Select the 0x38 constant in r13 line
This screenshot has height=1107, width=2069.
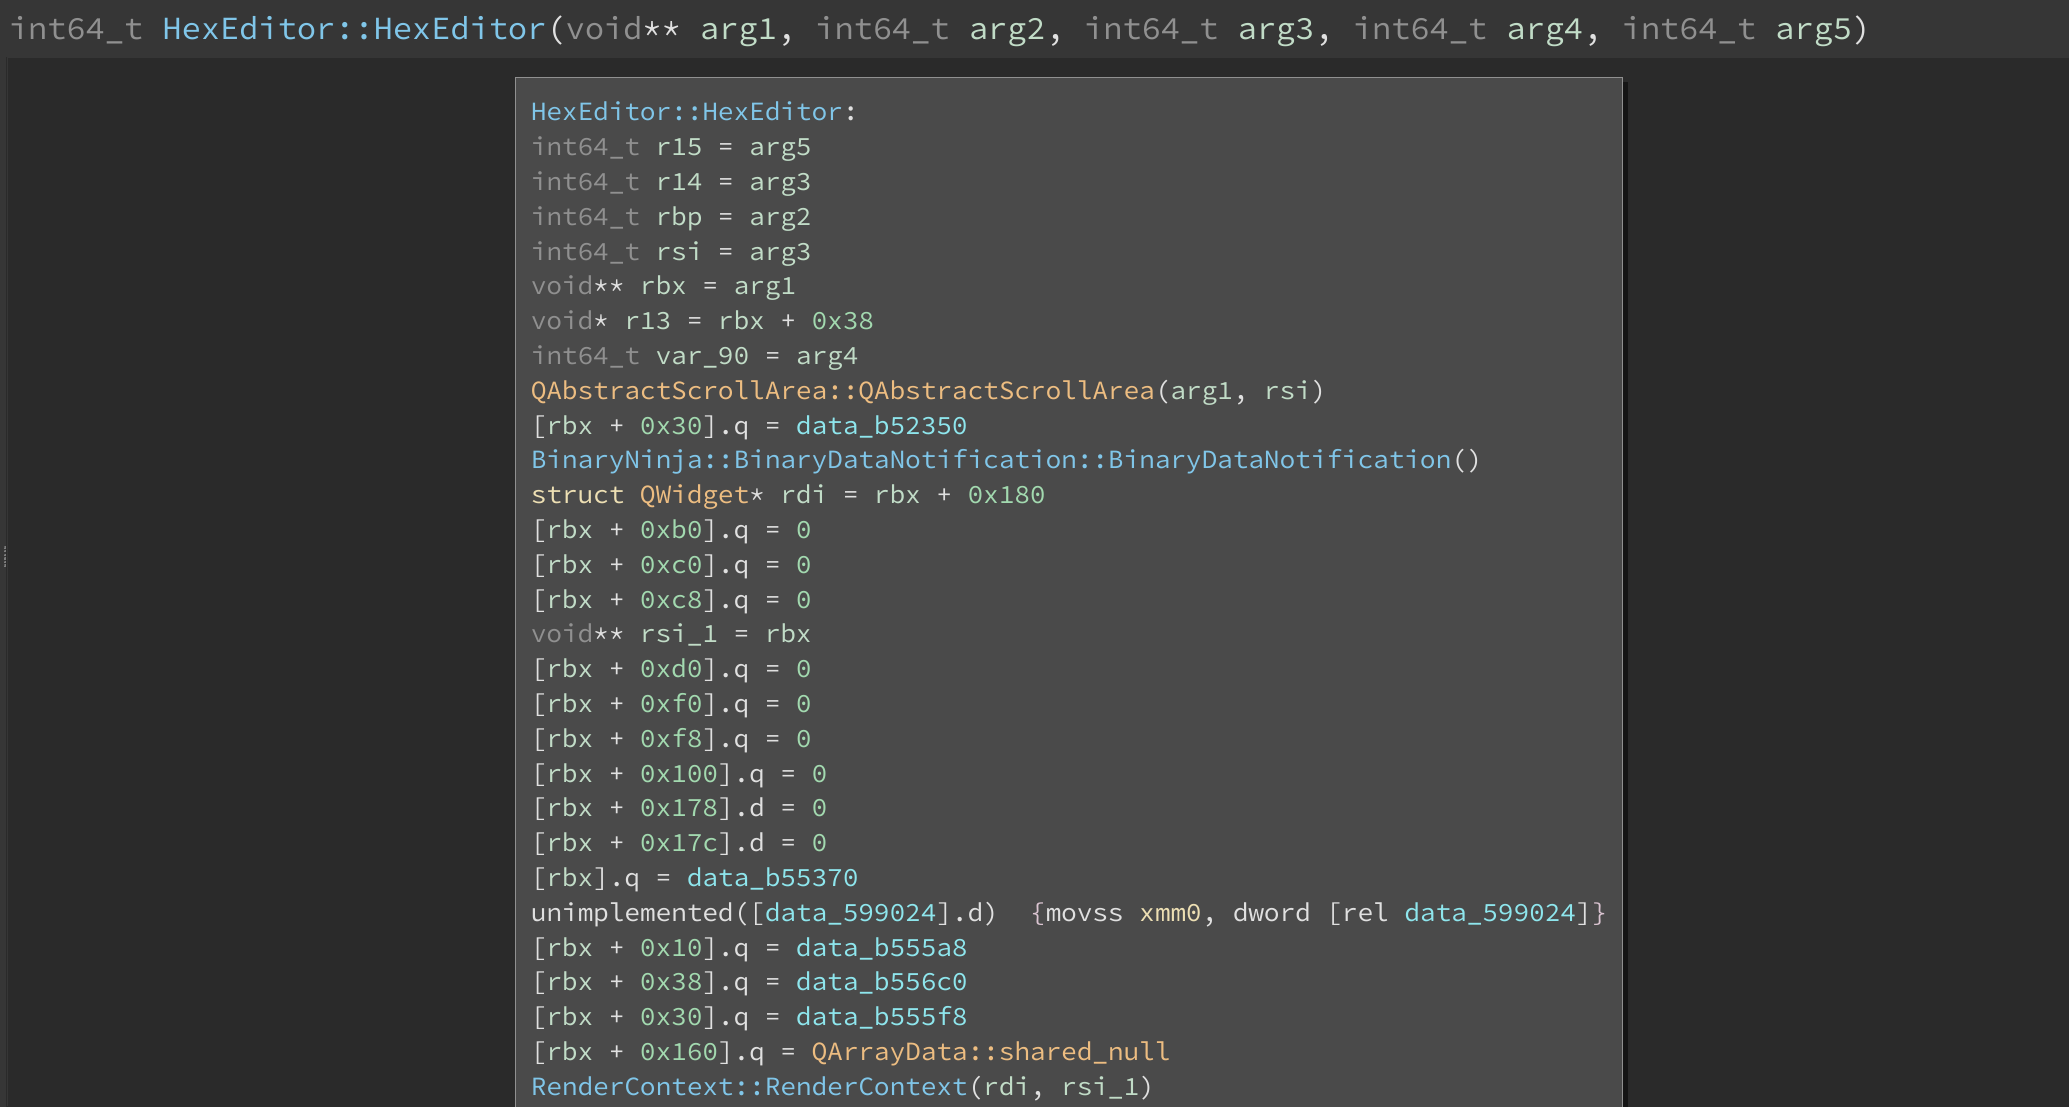[841, 320]
